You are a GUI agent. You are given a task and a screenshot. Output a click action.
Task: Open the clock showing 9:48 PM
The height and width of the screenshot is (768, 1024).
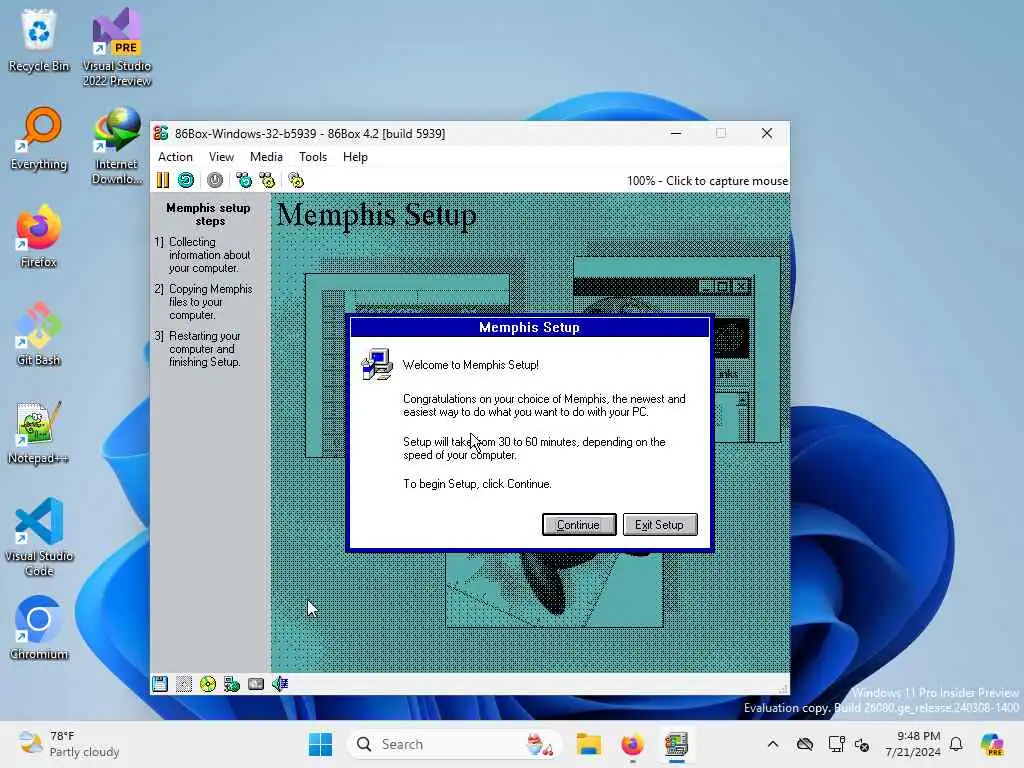913,744
